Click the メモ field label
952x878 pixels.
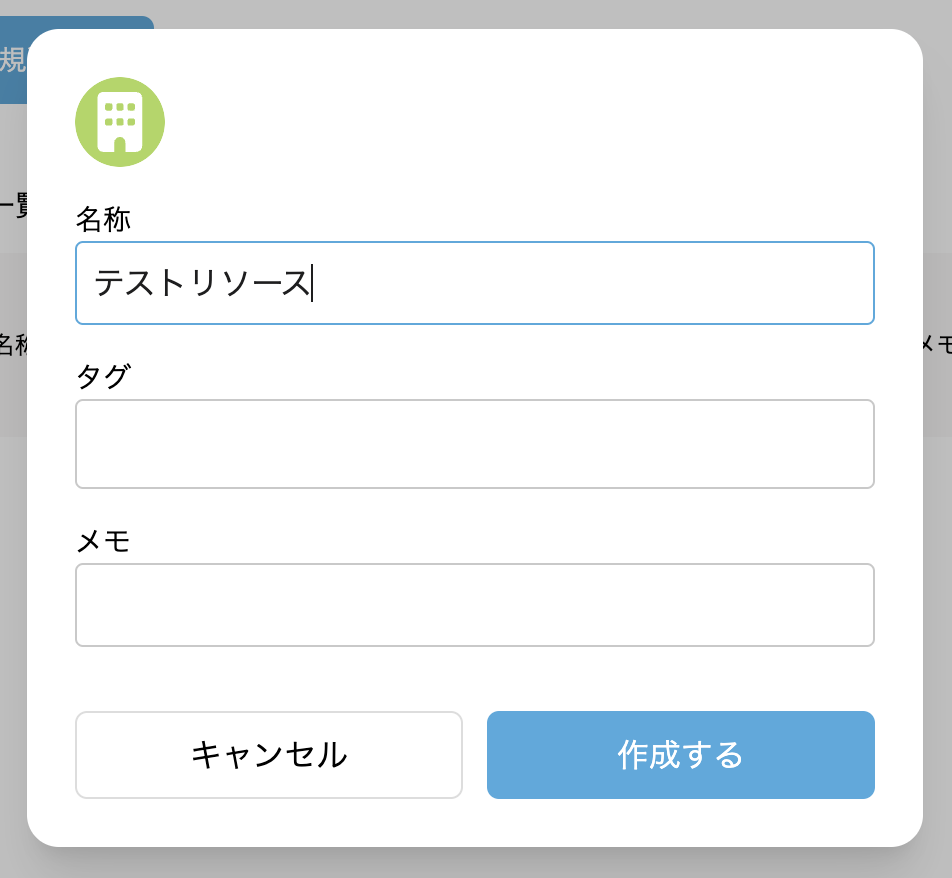pyautogui.click(x=103, y=541)
